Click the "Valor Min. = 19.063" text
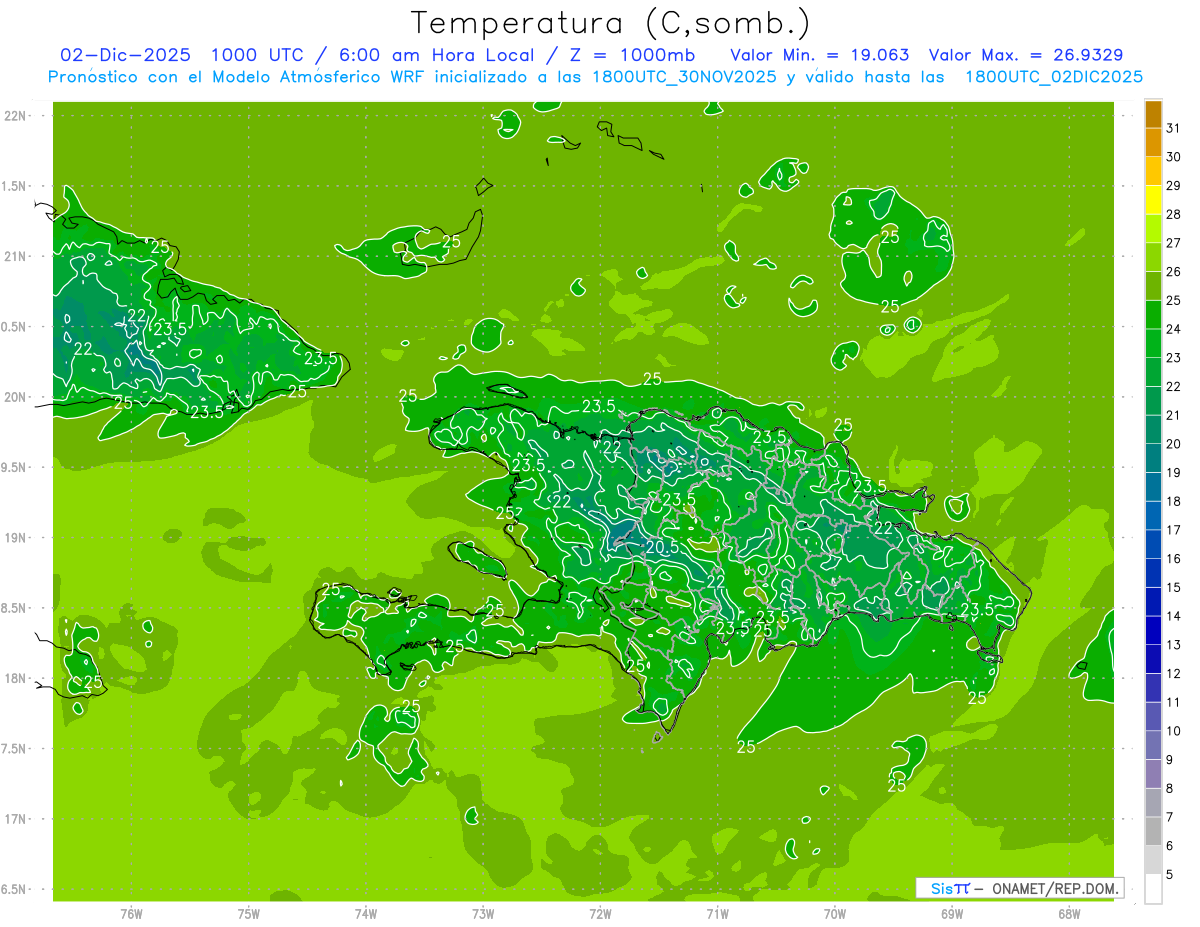The width and height of the screenshot is (1200, 927). (x=819, y=55)
